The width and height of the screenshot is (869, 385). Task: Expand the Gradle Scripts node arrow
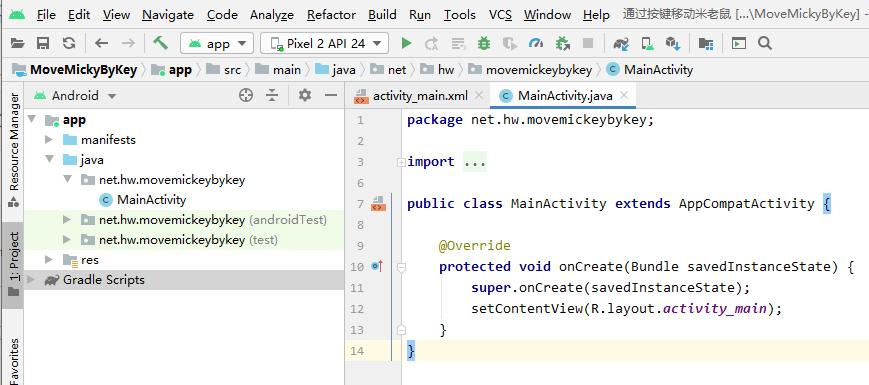click(31, 280)
